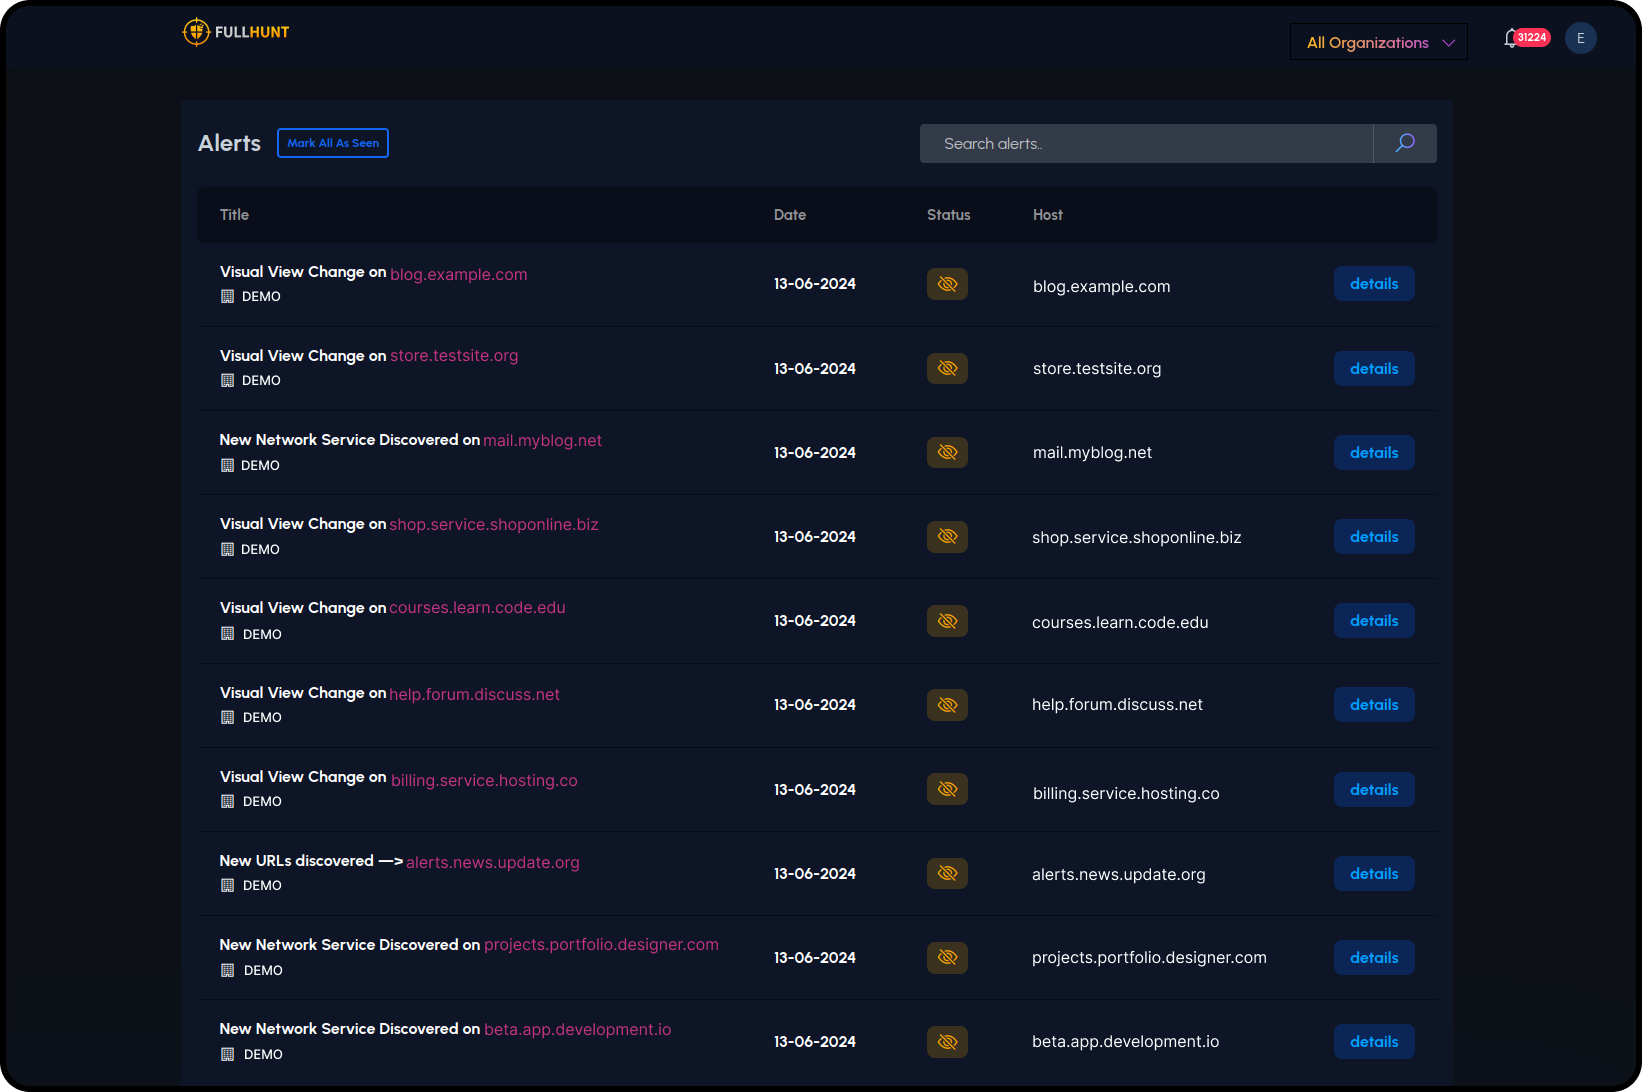Click building icon under store.testsite.org alert
The height and width of the screenshot is (1092, 1642).
[227, 380]
